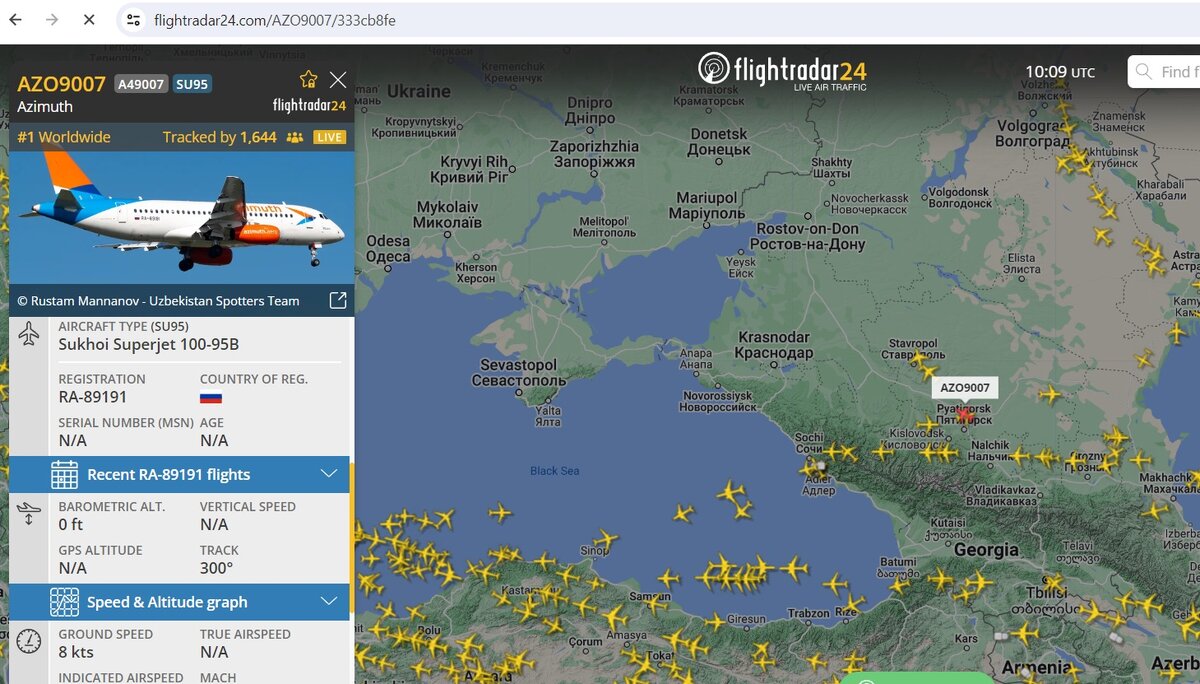Click the Volgograd city label on map
The image size is (1200, 684).
pyautogui.click(x=1033, y=134)
